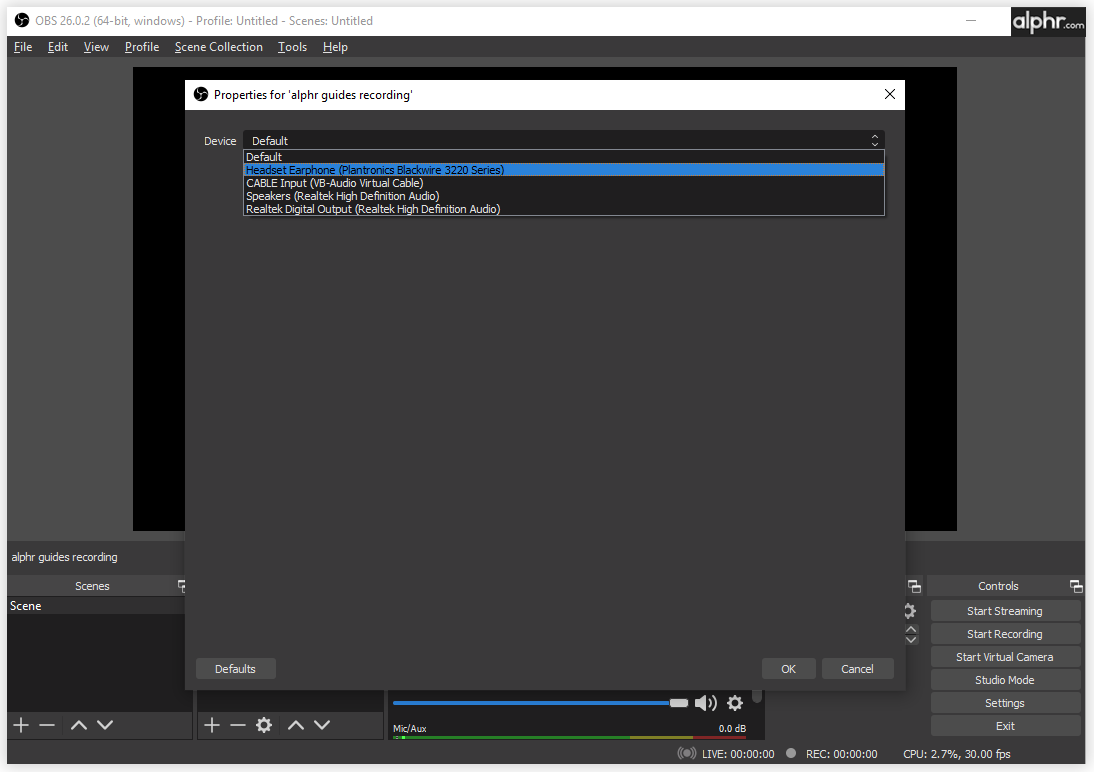Remove selected source with minus icon
Image resolution: width=1094 pixels, height=772 pixels.
point(238,725)
